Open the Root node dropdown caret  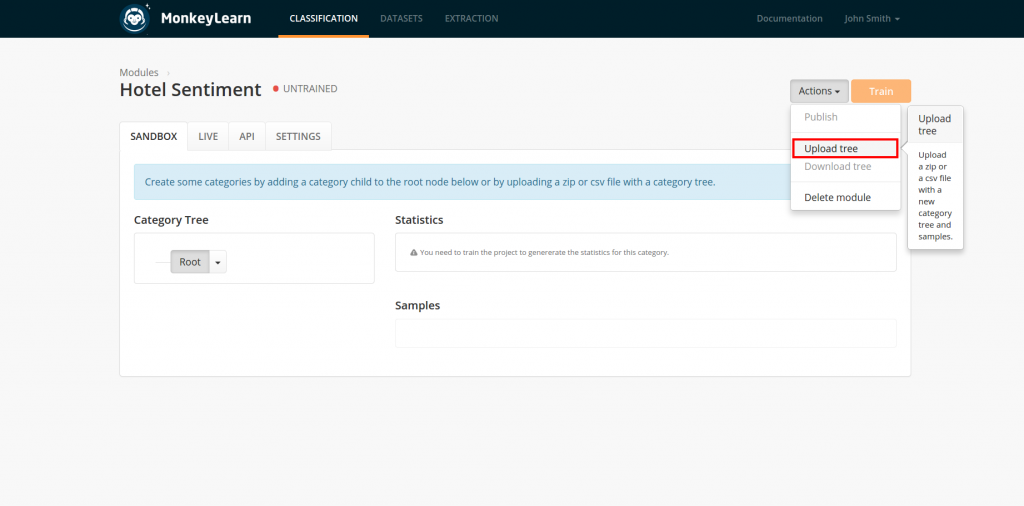(218, 262)
